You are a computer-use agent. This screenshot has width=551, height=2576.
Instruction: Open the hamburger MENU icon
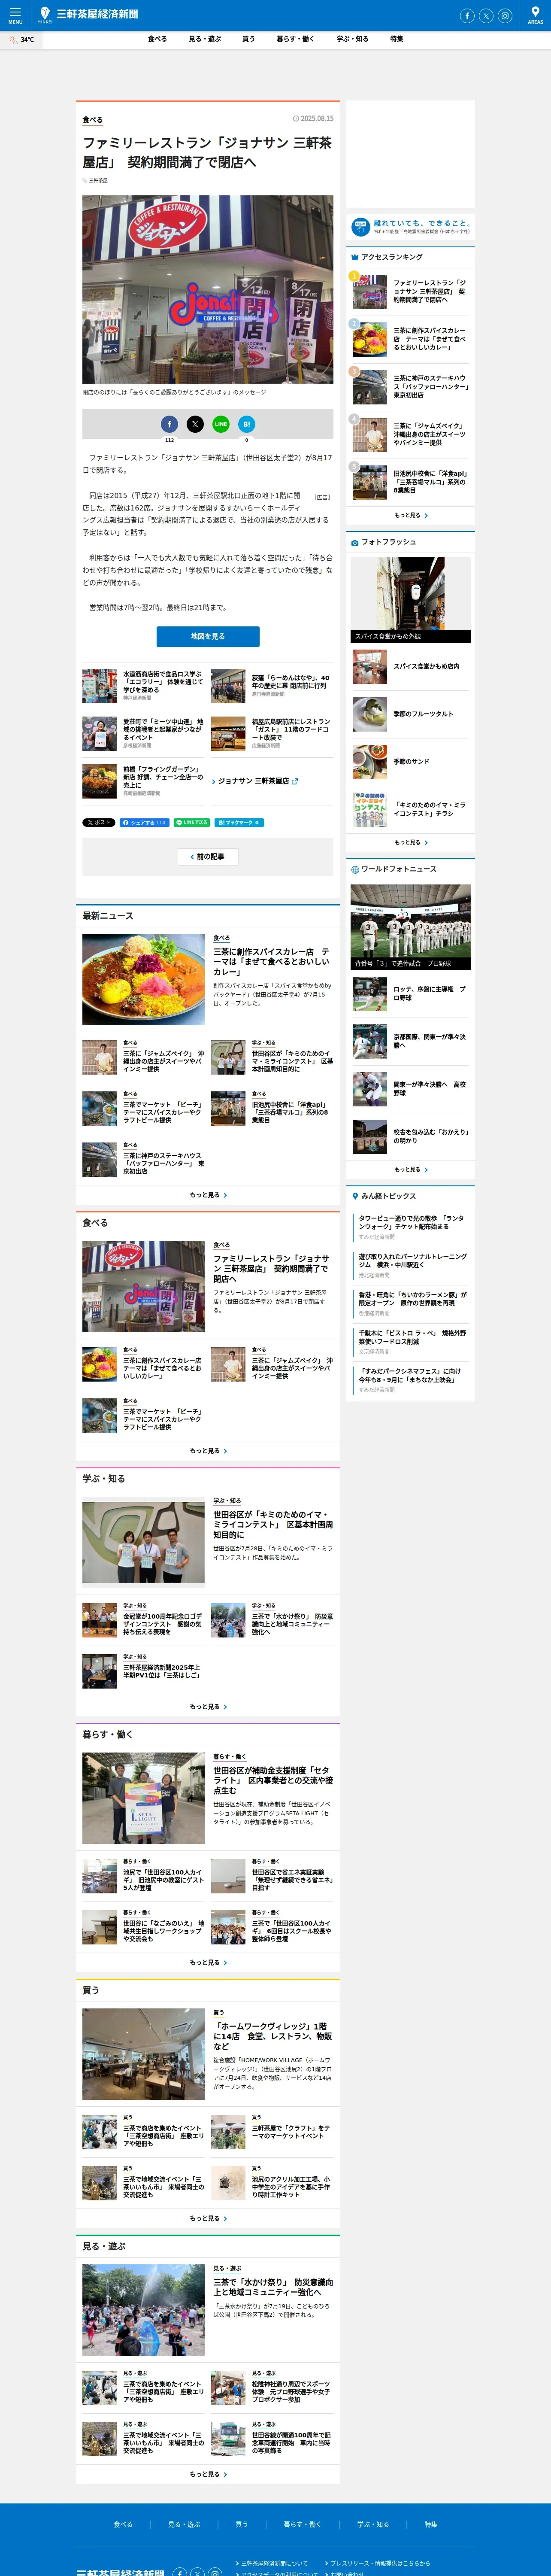tap(15, 15)
